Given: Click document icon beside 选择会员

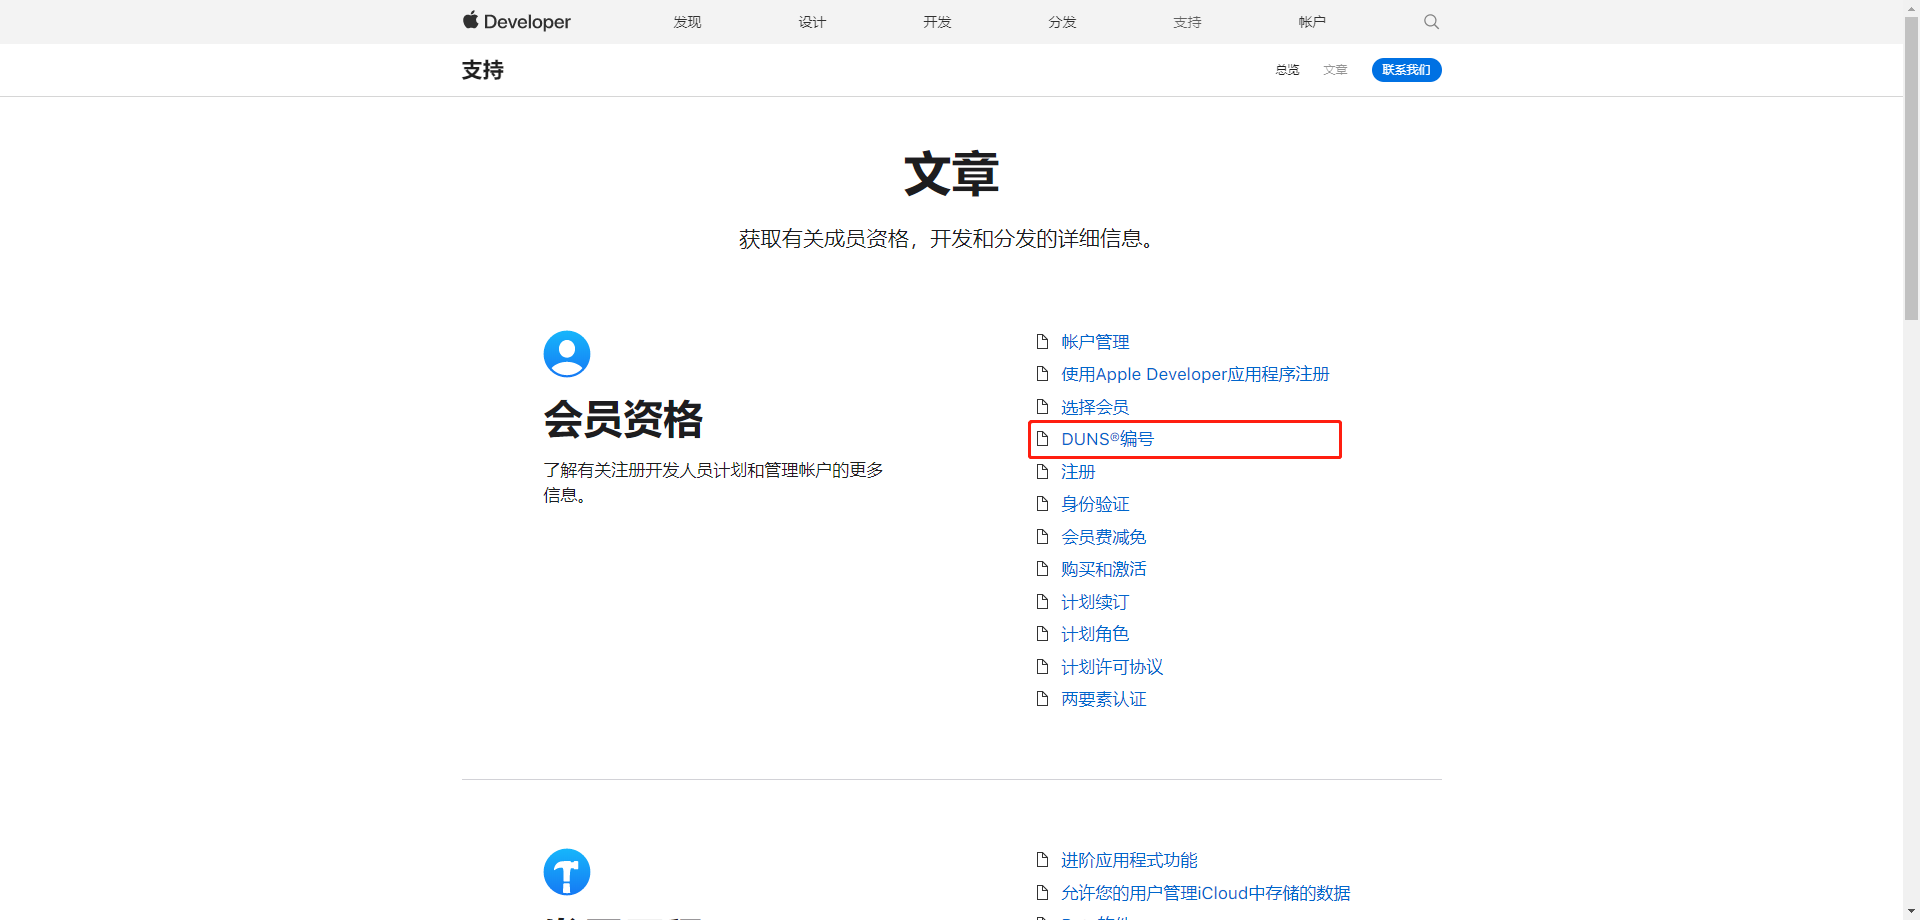Looking at the screenshot, I should [1042, 406].
